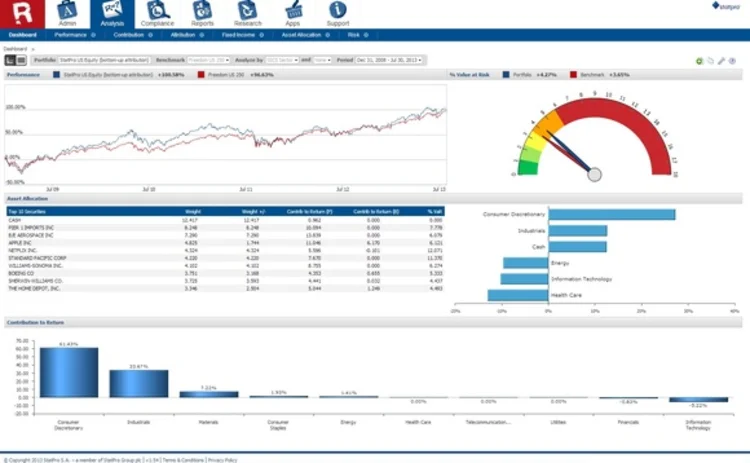Click the Dashboard breadcrumb link

[x=15, y=49]
